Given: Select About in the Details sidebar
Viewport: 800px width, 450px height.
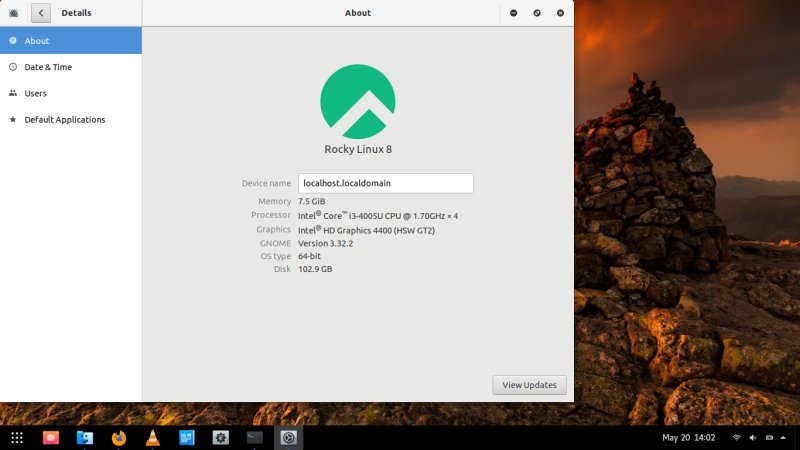Looking at the screenshot, I should click(70, 41).
